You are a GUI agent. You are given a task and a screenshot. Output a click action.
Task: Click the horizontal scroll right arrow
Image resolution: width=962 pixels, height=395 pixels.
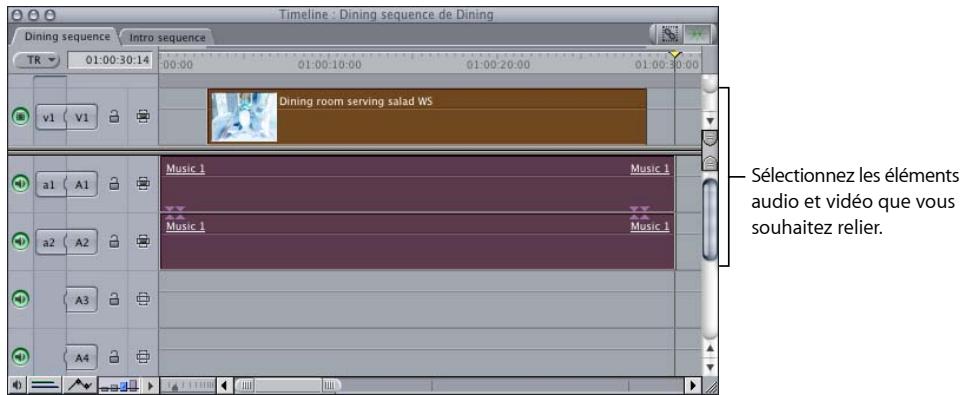[693, 385]
